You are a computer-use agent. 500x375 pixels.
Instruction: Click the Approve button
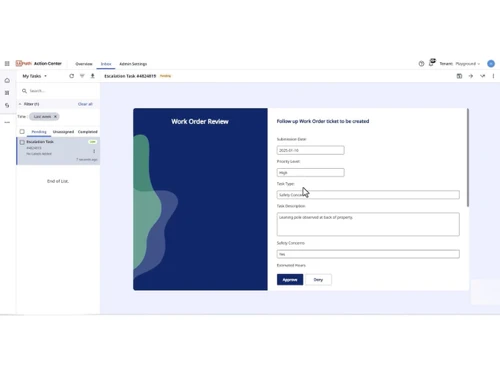pos(290,280)
